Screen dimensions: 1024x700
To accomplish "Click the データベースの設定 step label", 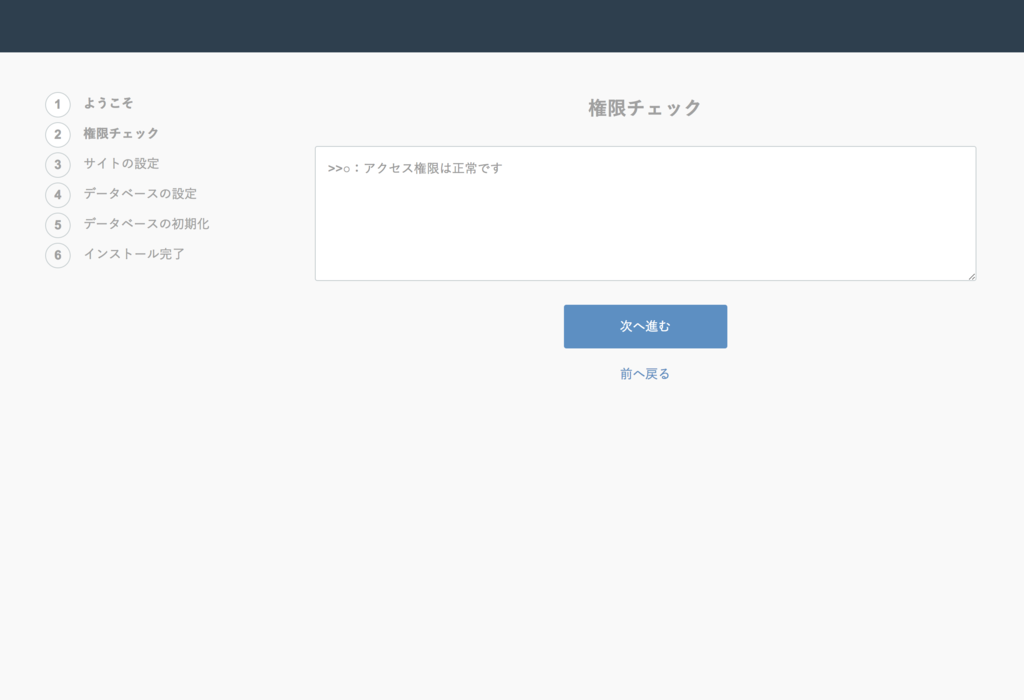I will tap(140, 193).
